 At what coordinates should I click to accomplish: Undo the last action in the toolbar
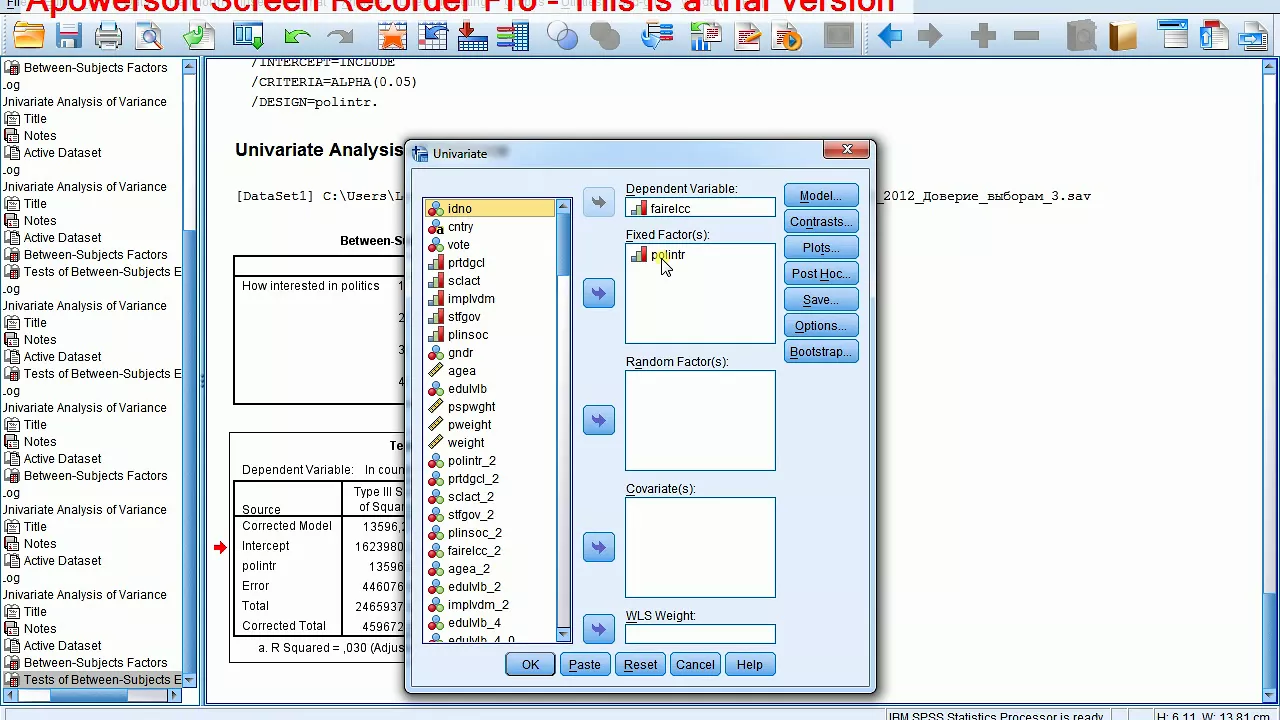click(x=296, y=37)
